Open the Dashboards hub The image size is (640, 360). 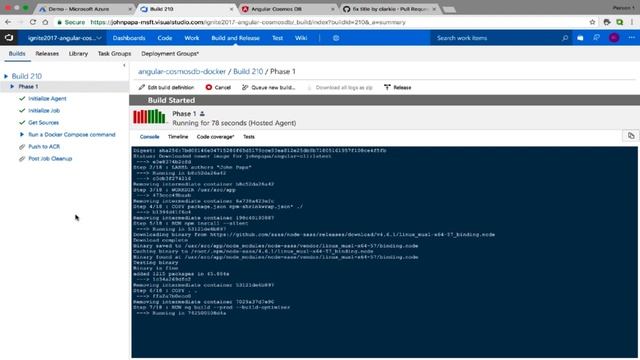pos(129,38)
